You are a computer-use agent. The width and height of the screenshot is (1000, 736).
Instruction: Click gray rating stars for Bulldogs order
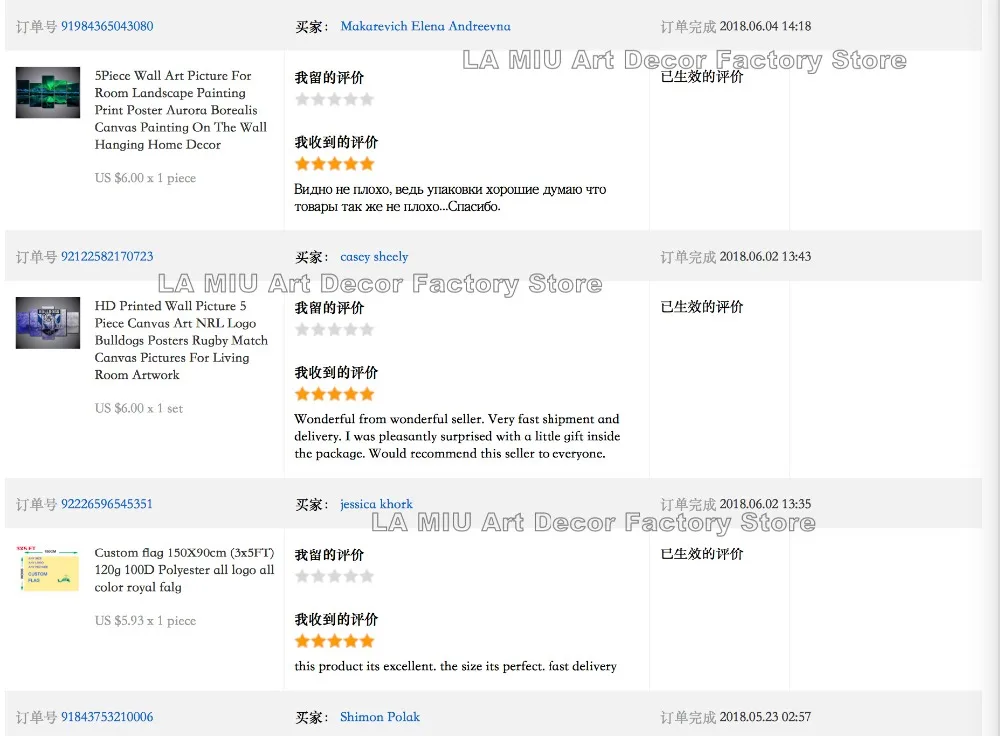(334, 329)
